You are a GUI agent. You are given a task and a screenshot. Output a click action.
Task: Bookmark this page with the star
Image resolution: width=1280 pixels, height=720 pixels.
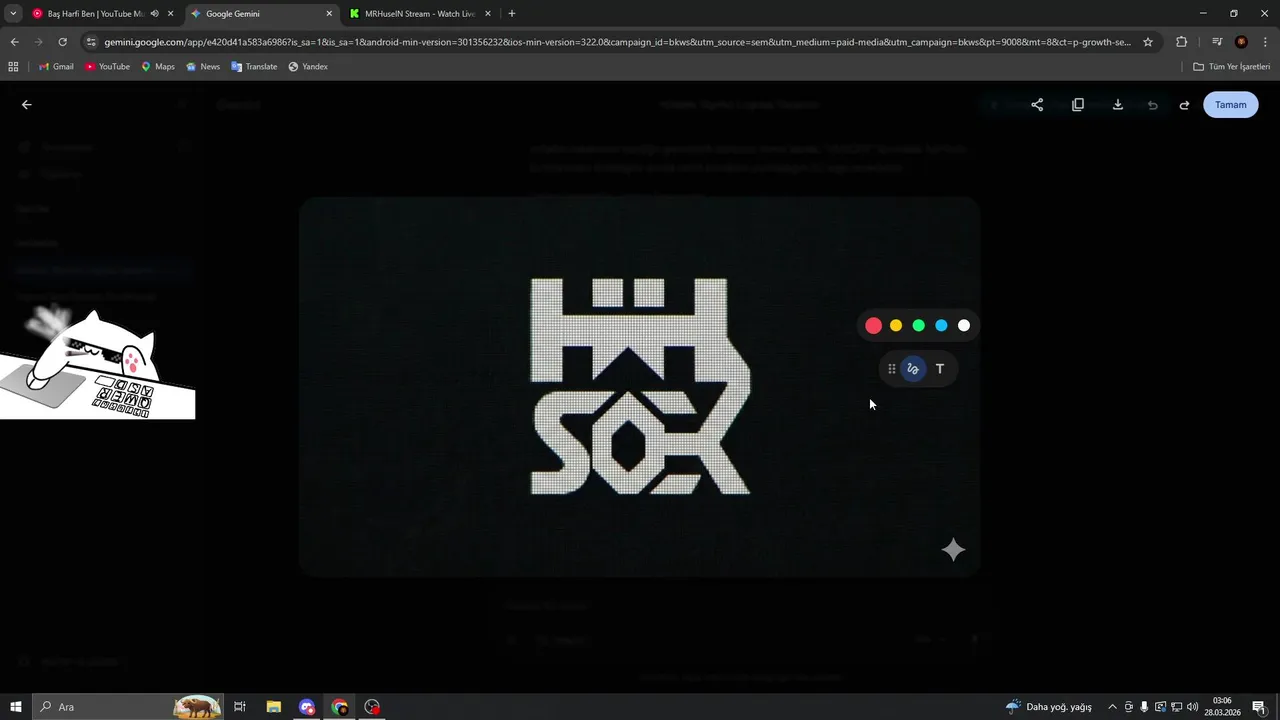coord(1148,42)
